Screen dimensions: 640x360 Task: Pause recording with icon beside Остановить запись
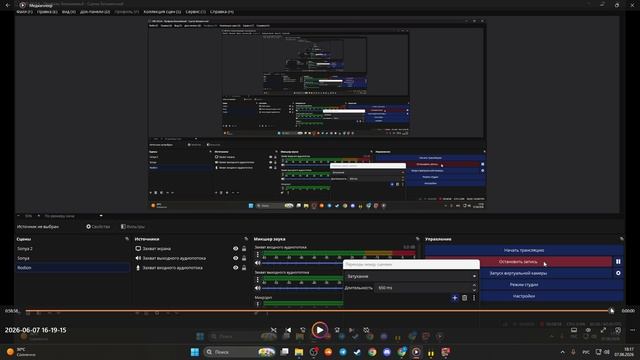point(618,262)
